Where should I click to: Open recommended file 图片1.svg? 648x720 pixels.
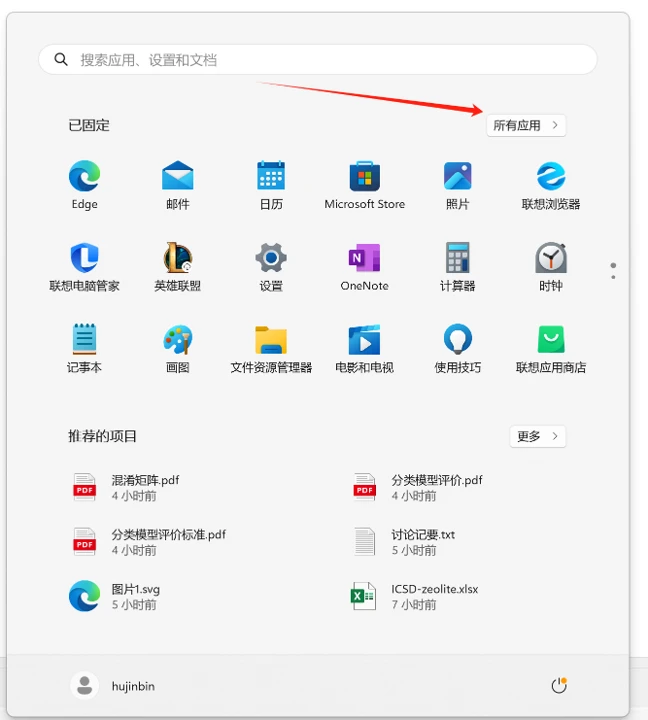[x=115, y=596]
